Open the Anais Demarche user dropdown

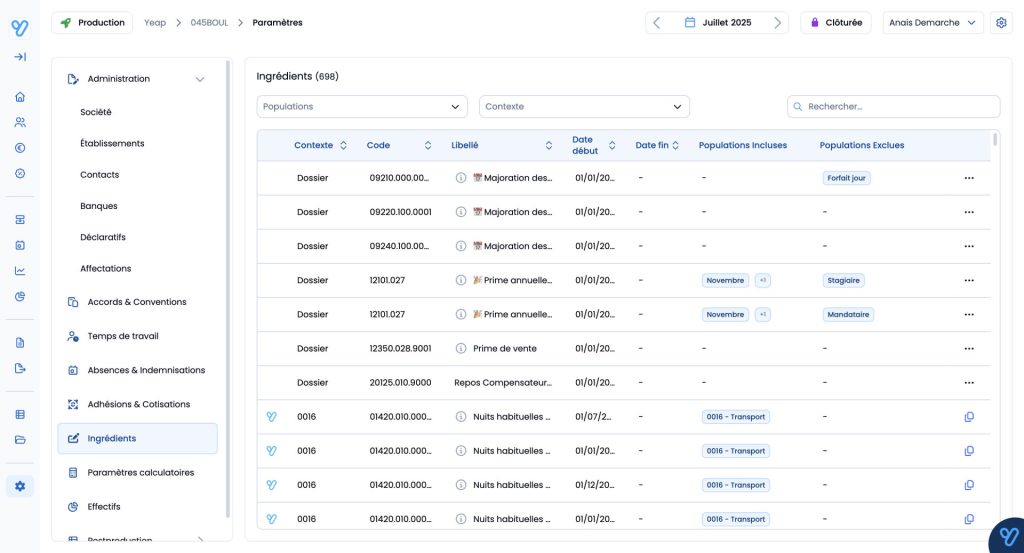(932, 22)
